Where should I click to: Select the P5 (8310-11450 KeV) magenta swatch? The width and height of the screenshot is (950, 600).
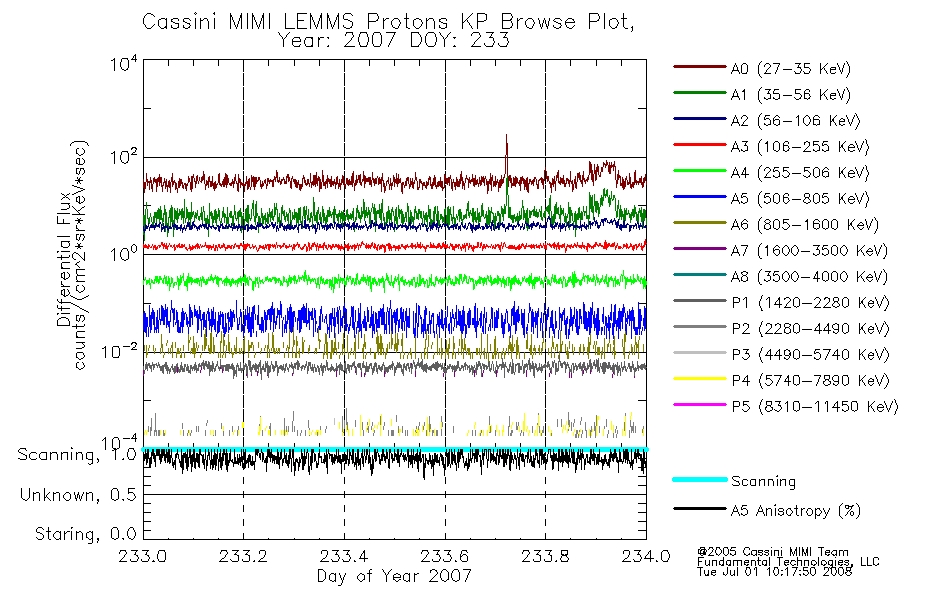tap(700, 405)
